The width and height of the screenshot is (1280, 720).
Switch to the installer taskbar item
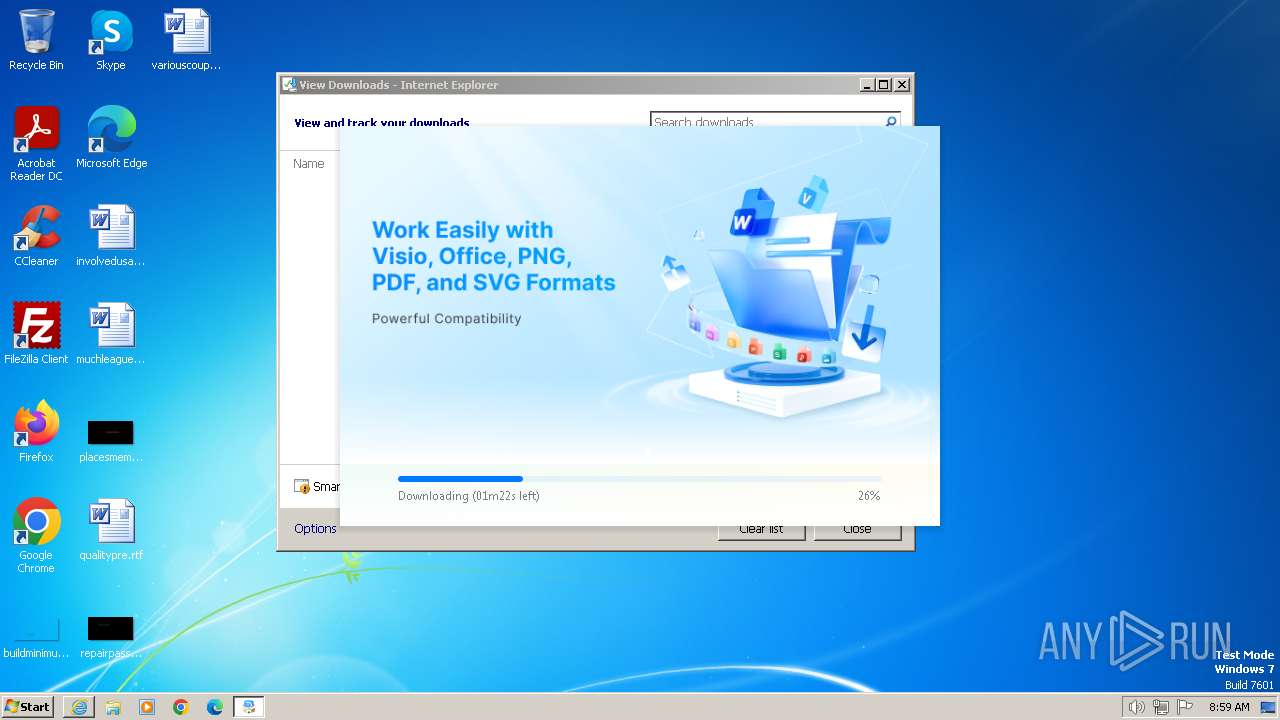coord(249,707)
